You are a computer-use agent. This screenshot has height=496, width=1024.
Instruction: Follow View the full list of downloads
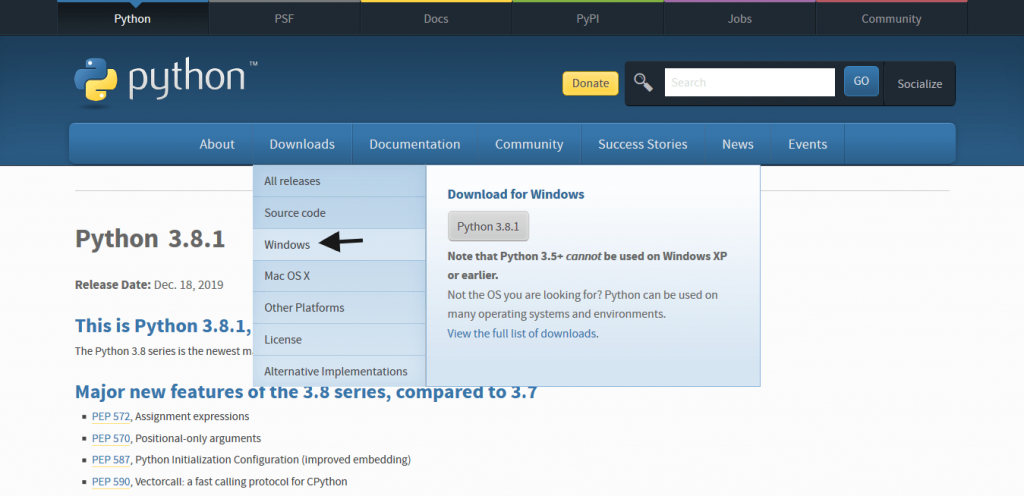[x=522, y=333]
